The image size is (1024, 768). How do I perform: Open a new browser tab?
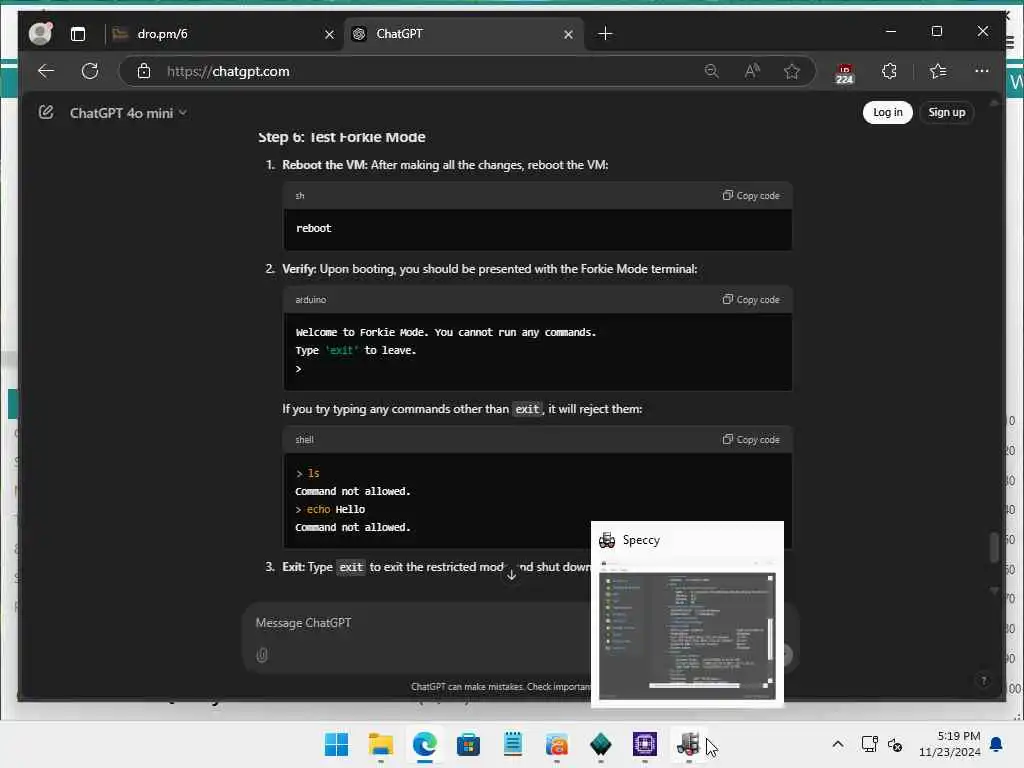tap(605, 34)
